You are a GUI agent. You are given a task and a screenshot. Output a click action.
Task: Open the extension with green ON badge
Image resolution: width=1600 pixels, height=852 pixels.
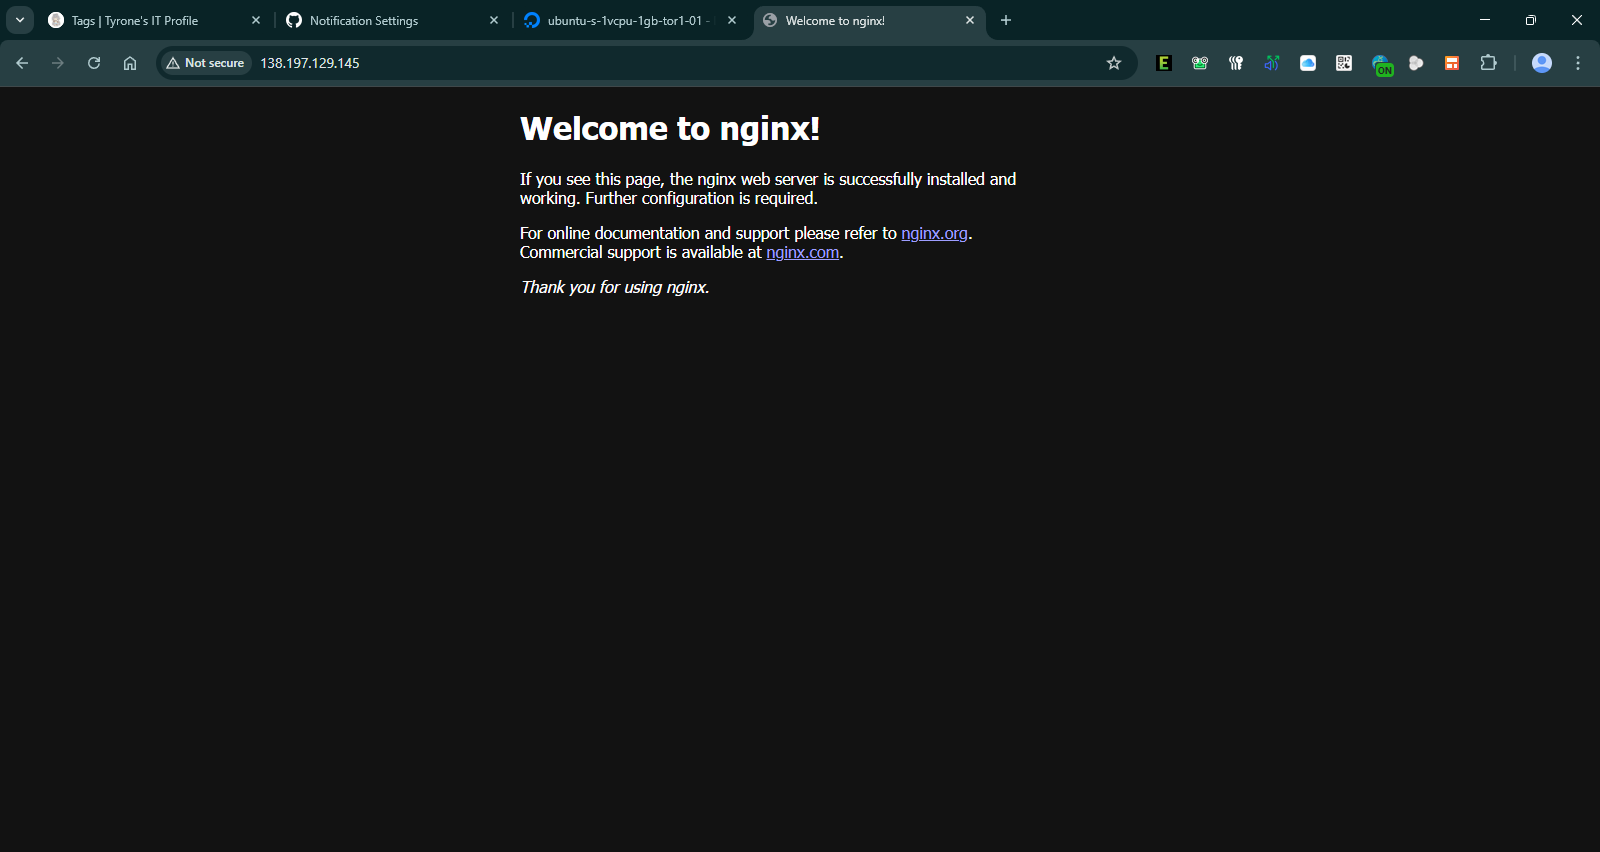[x=1382, y=65]
